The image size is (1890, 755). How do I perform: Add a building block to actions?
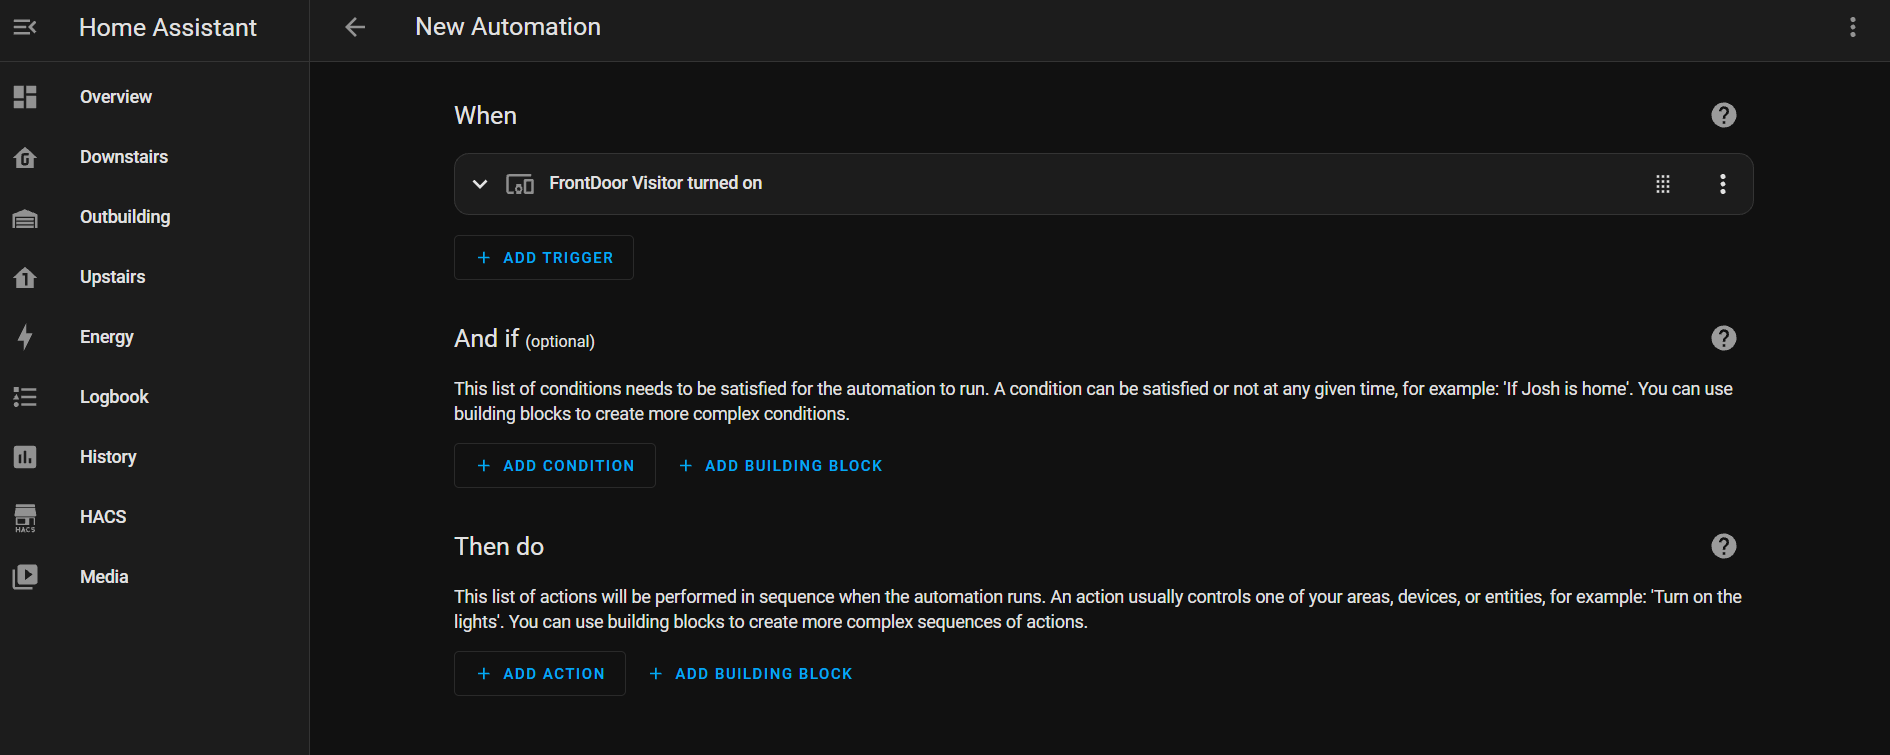pos(751,674)
